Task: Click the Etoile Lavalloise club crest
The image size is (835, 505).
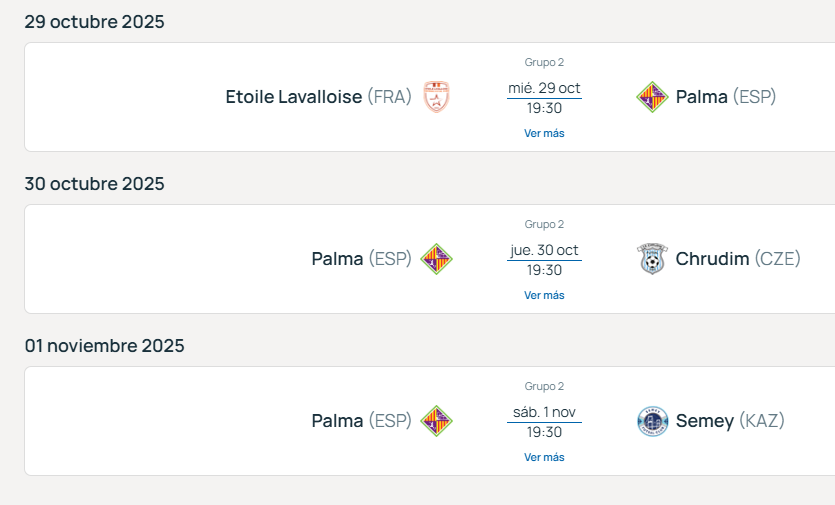Action: coord(436,97)
